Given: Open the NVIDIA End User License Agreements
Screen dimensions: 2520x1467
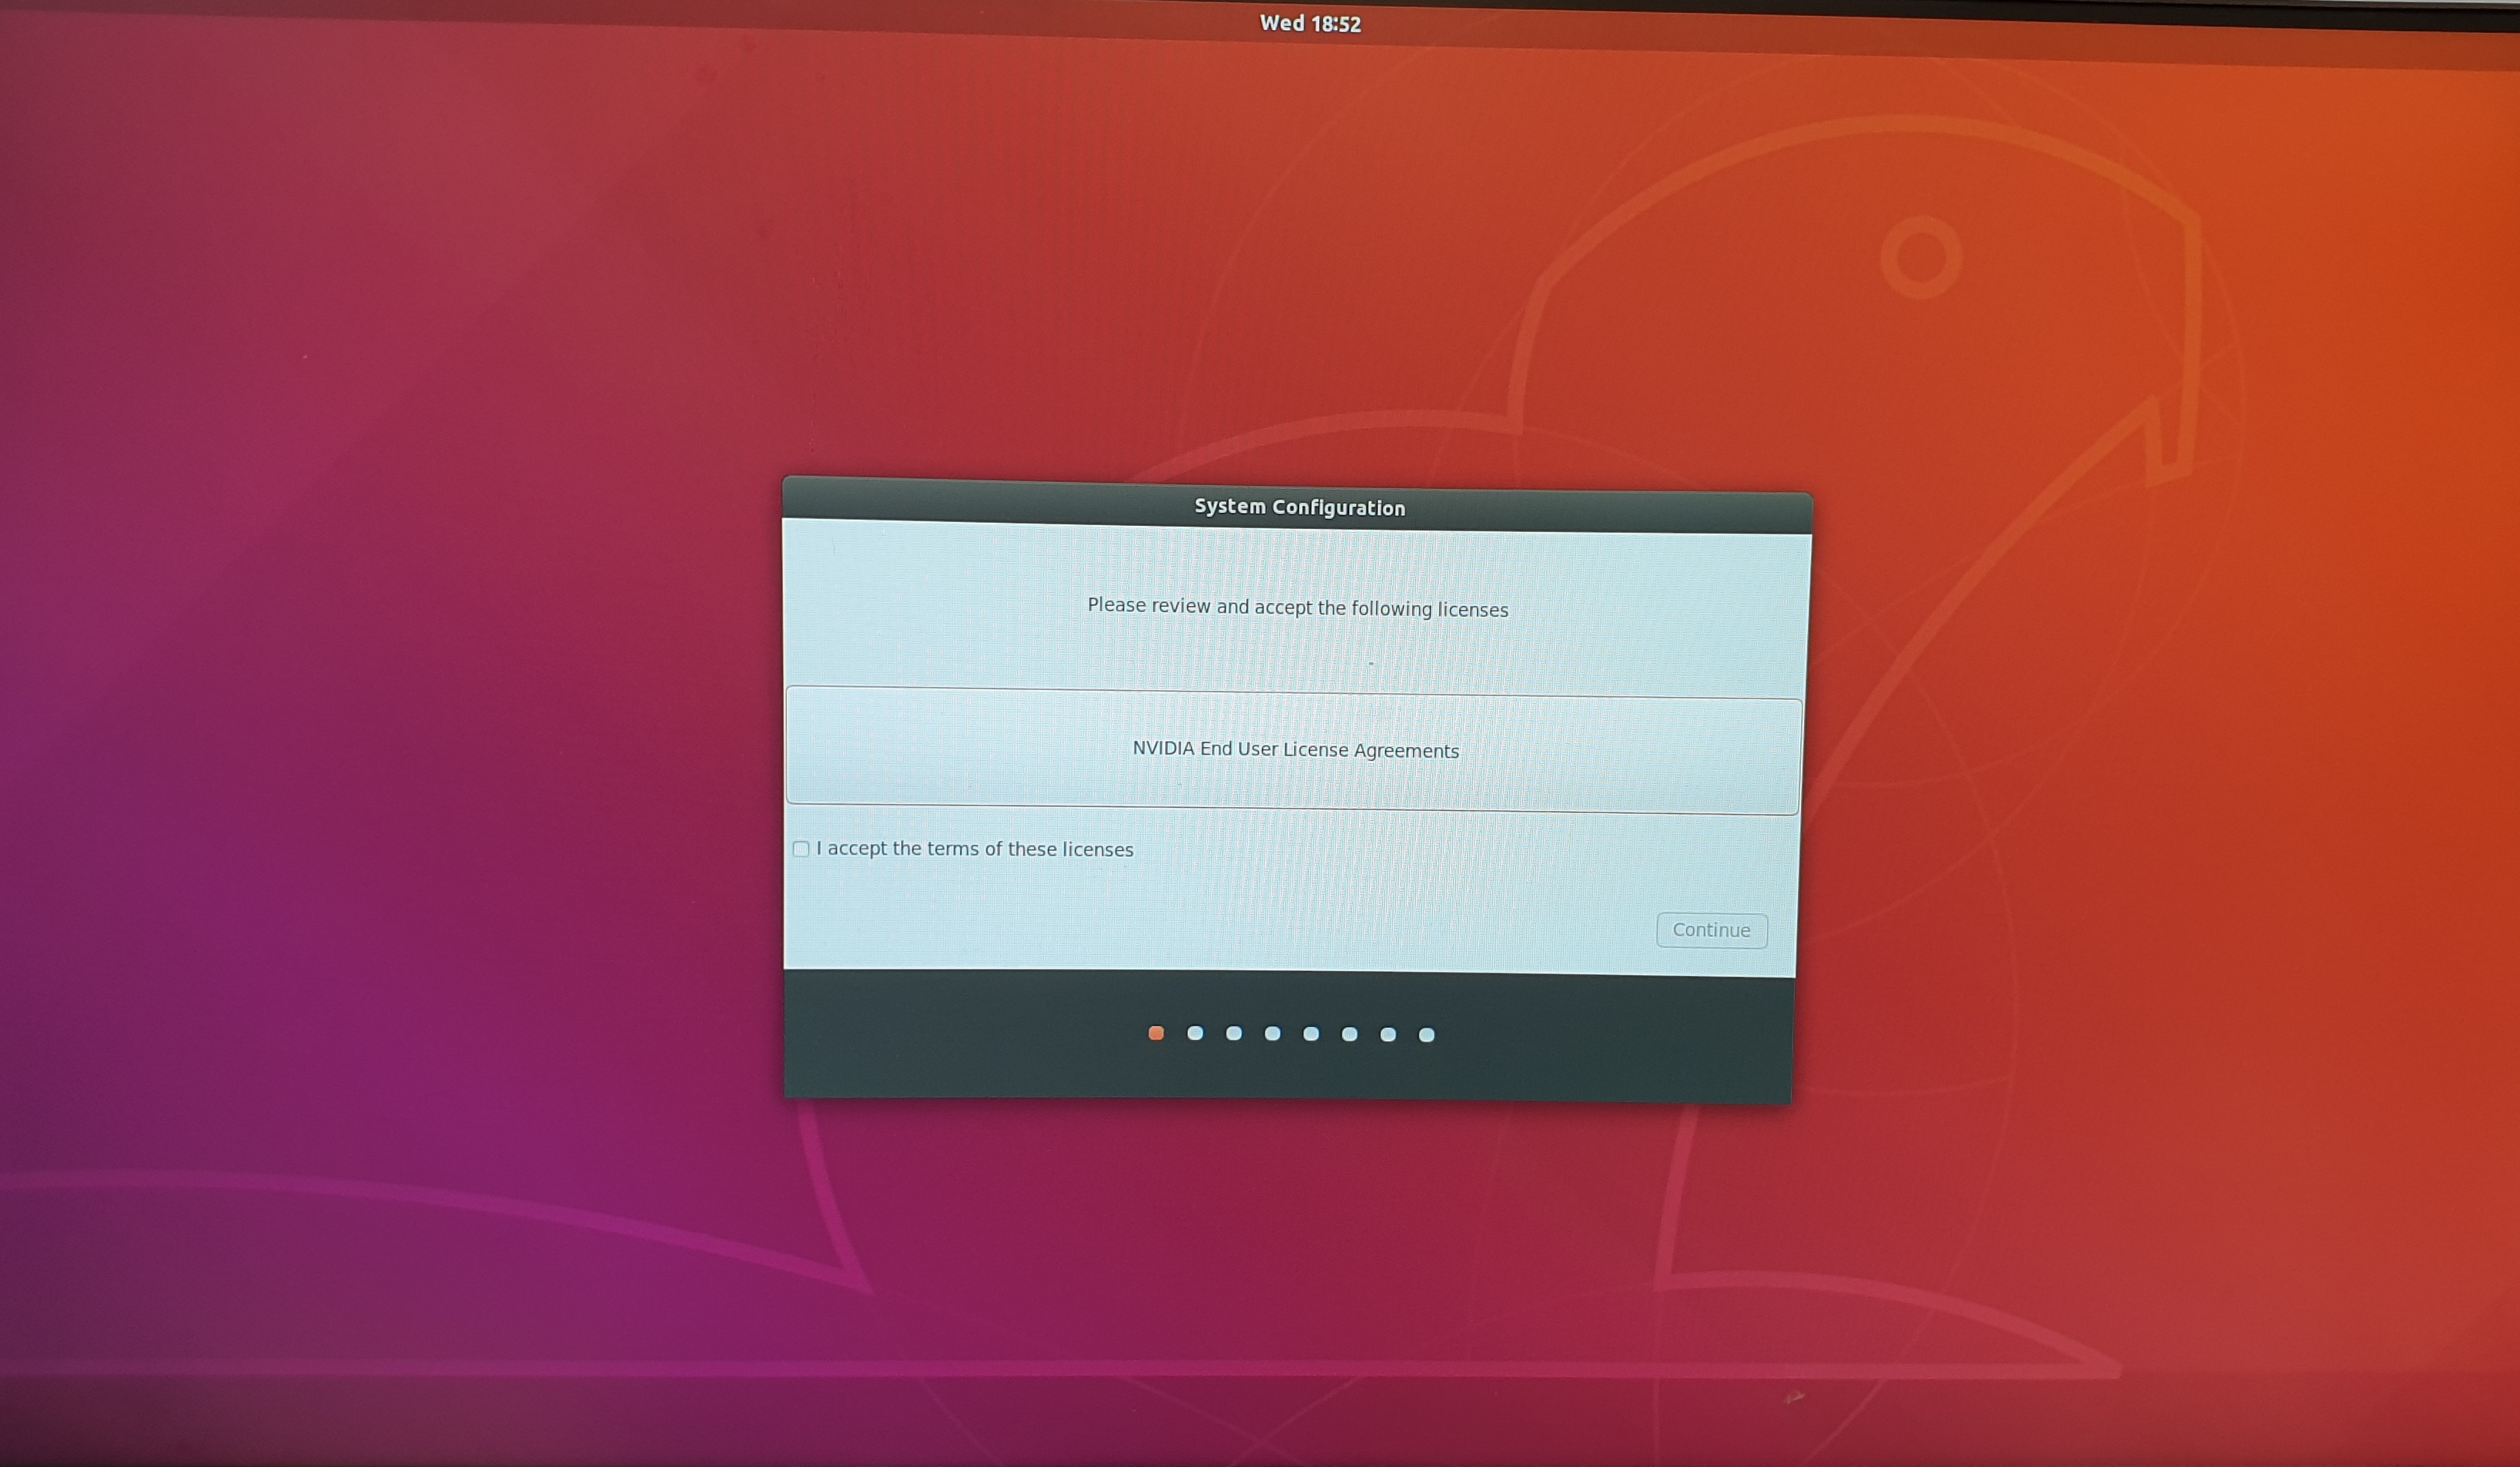Looking at the screenshot, I should (x=1295, y=750).
